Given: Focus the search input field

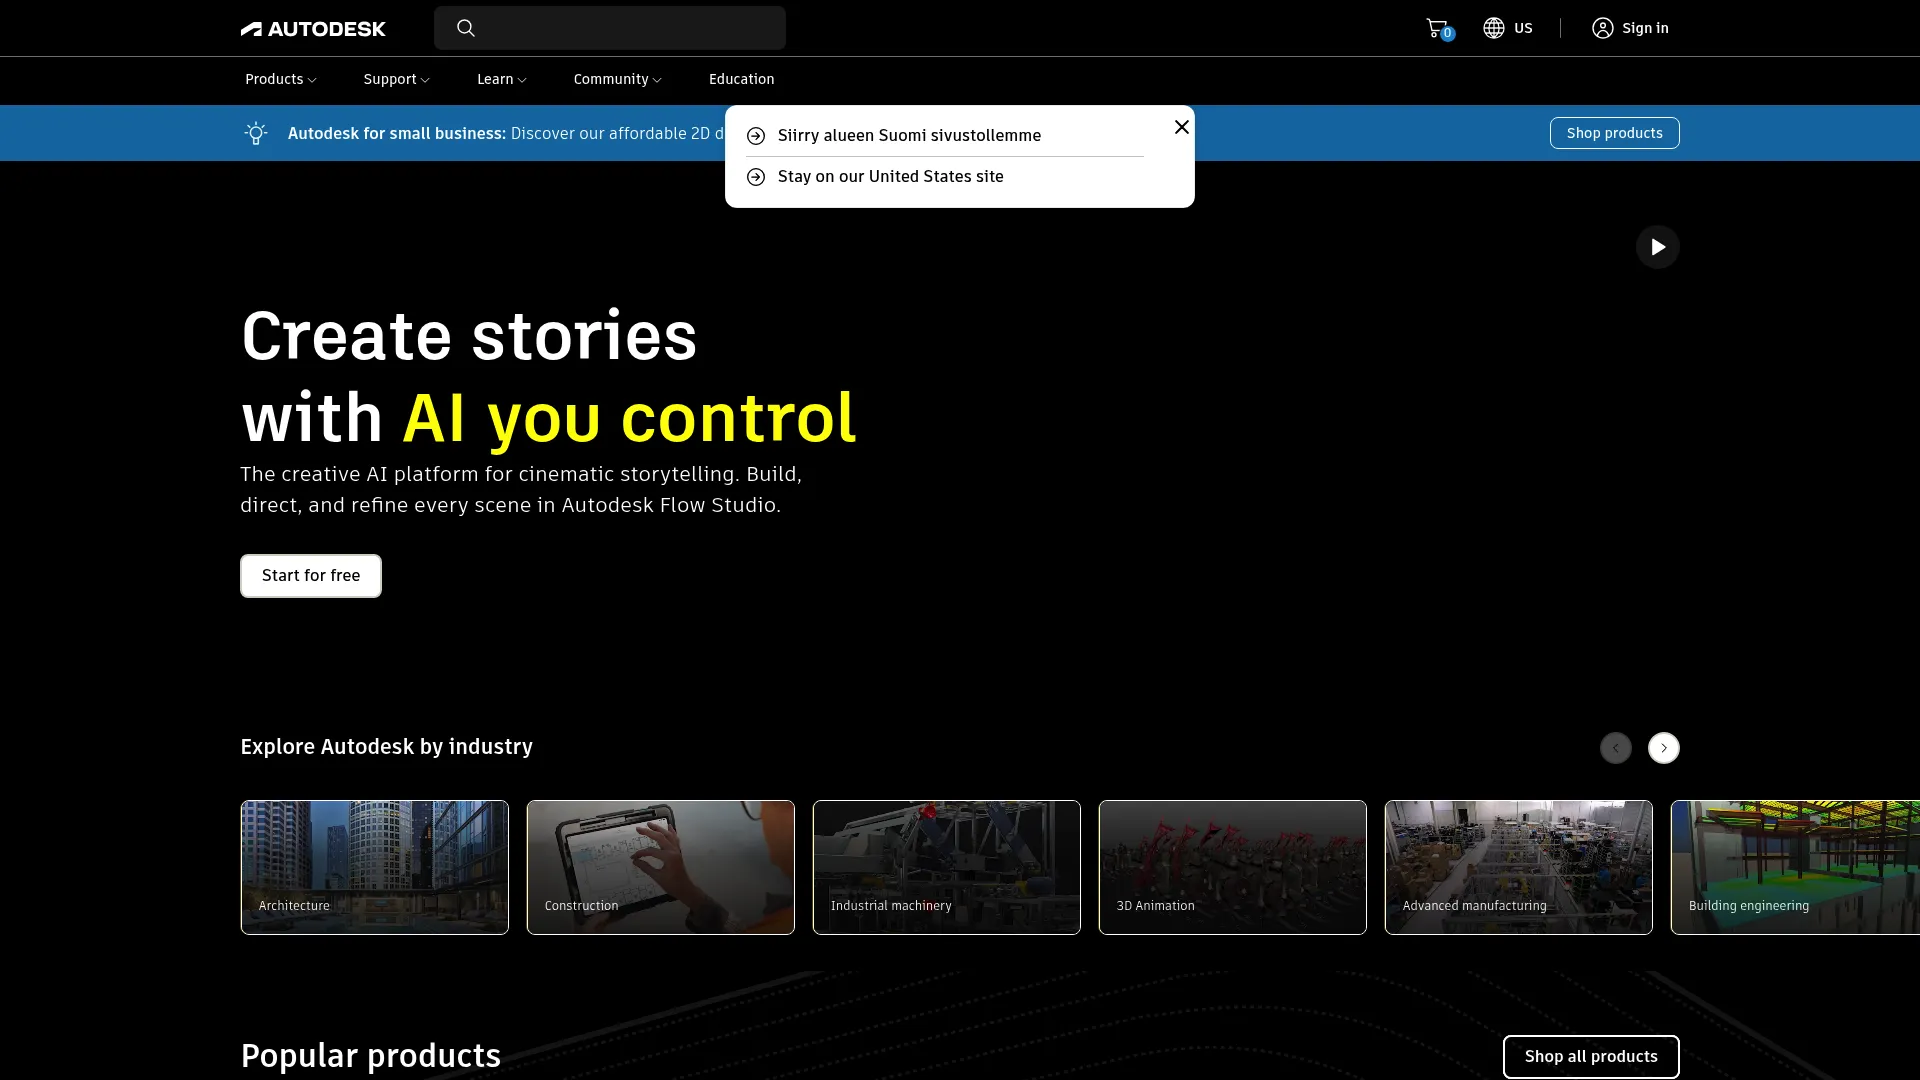Looking at the screenshot, I should tap(610, 28).
